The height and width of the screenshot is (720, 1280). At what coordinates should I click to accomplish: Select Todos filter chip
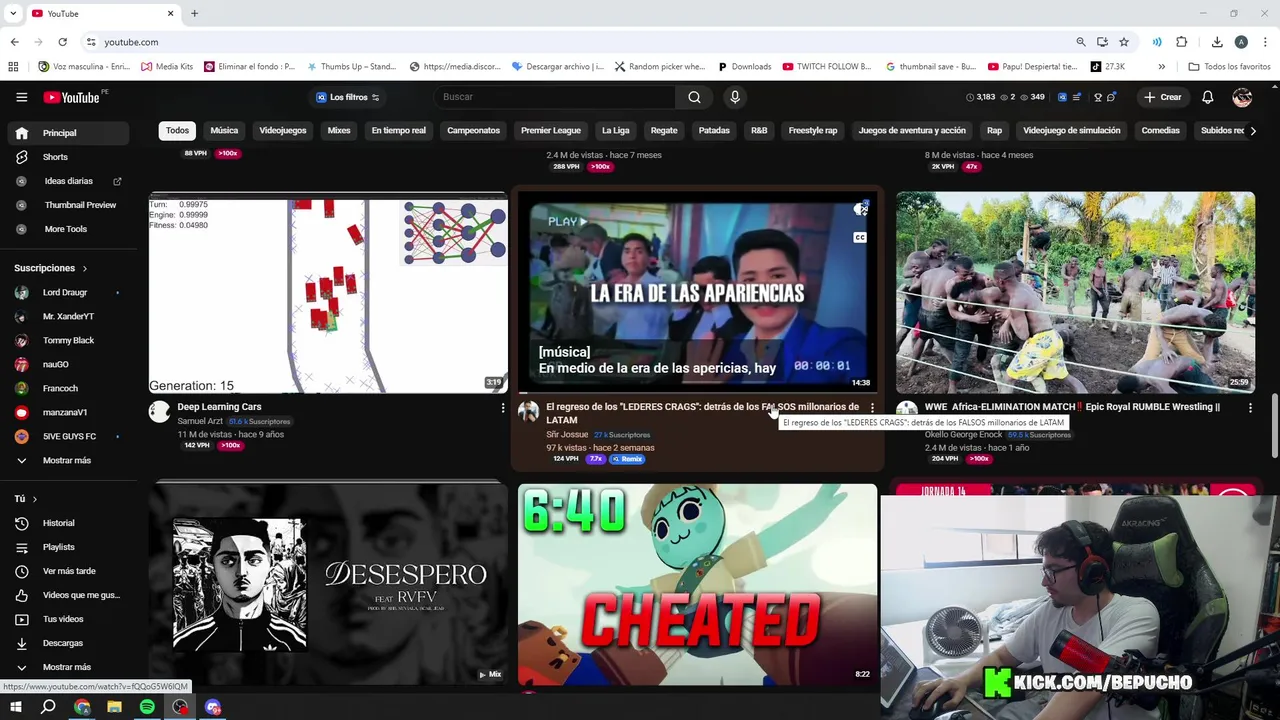177,131
